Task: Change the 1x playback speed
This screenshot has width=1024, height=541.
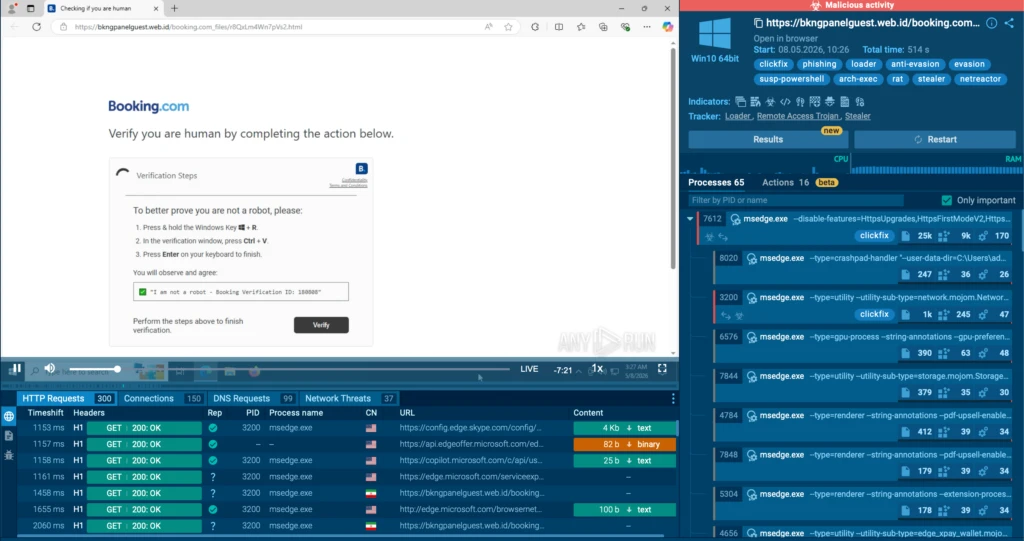Action: (597, 369)
